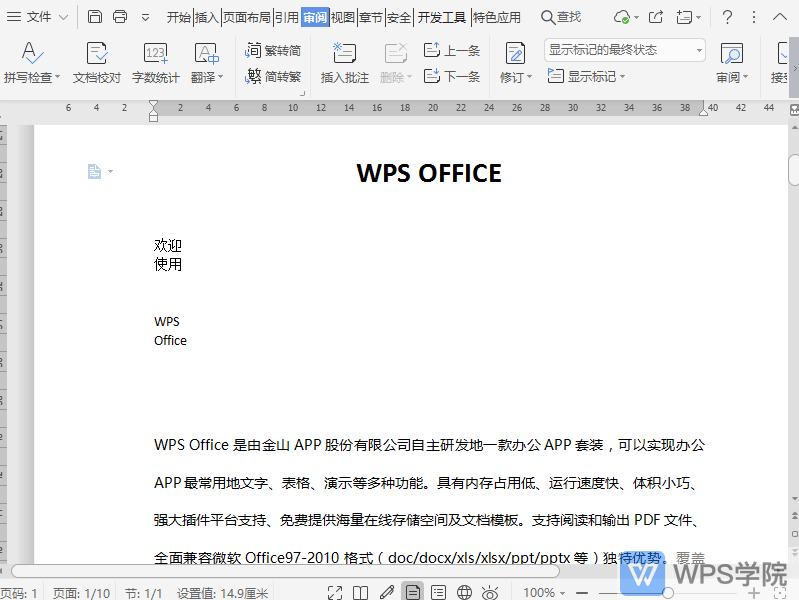Open the word count (字数统计) tool
Viewport: 799px width, 600px height.
(x=155, y=62)
